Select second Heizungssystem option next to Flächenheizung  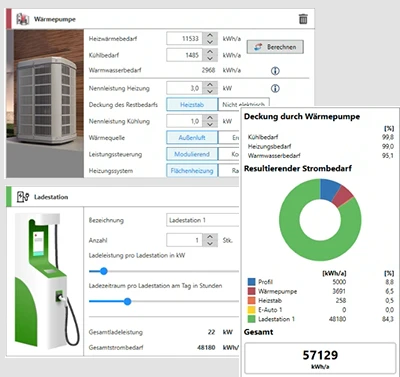[229, 171]
